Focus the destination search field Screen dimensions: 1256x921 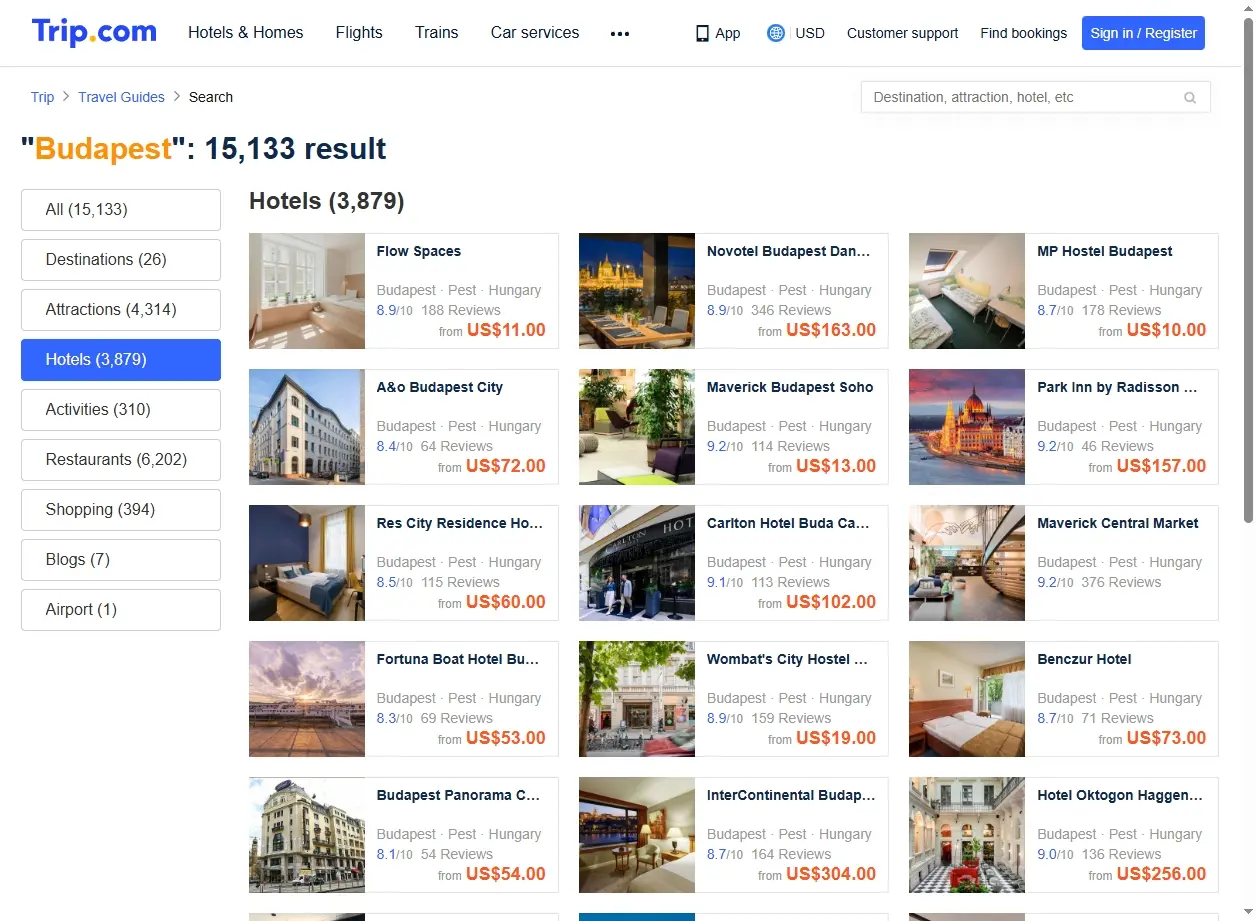click(1035, 97)
